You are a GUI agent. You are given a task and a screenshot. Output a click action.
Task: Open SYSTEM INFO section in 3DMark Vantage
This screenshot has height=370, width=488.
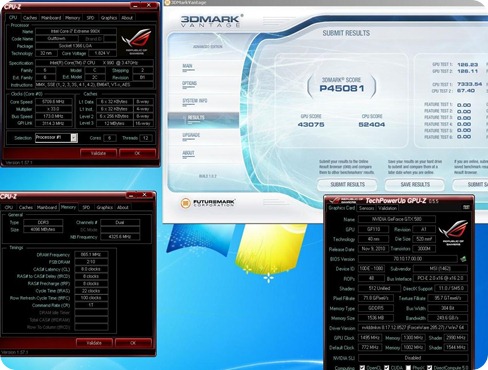coord(195,101)
